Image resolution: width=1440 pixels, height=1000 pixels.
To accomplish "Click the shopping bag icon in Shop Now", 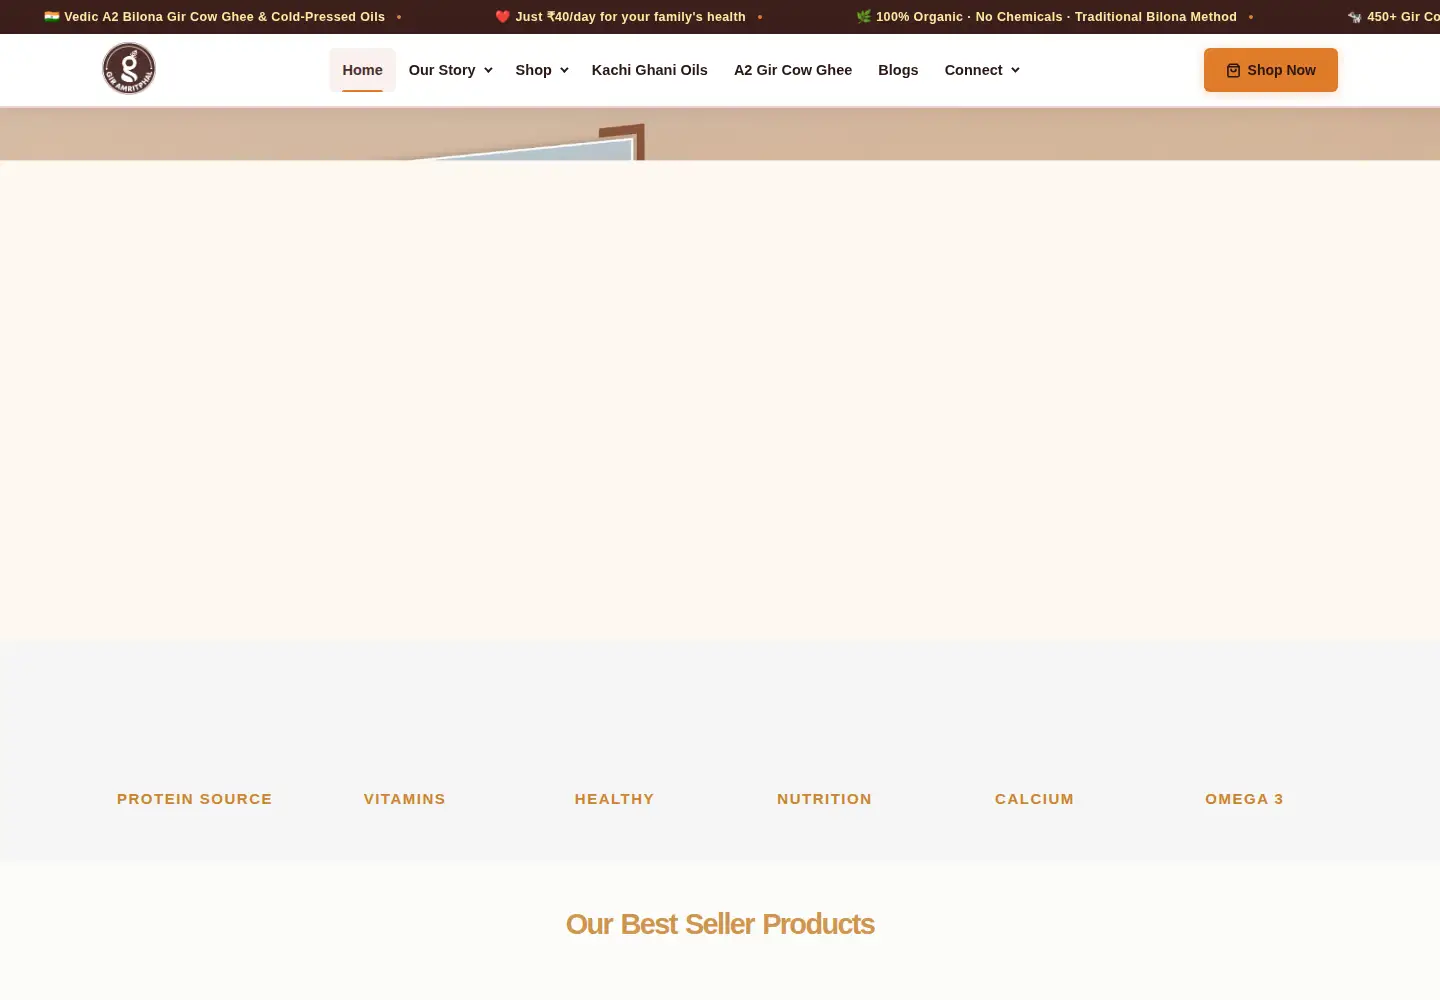I will (1233, 70).
